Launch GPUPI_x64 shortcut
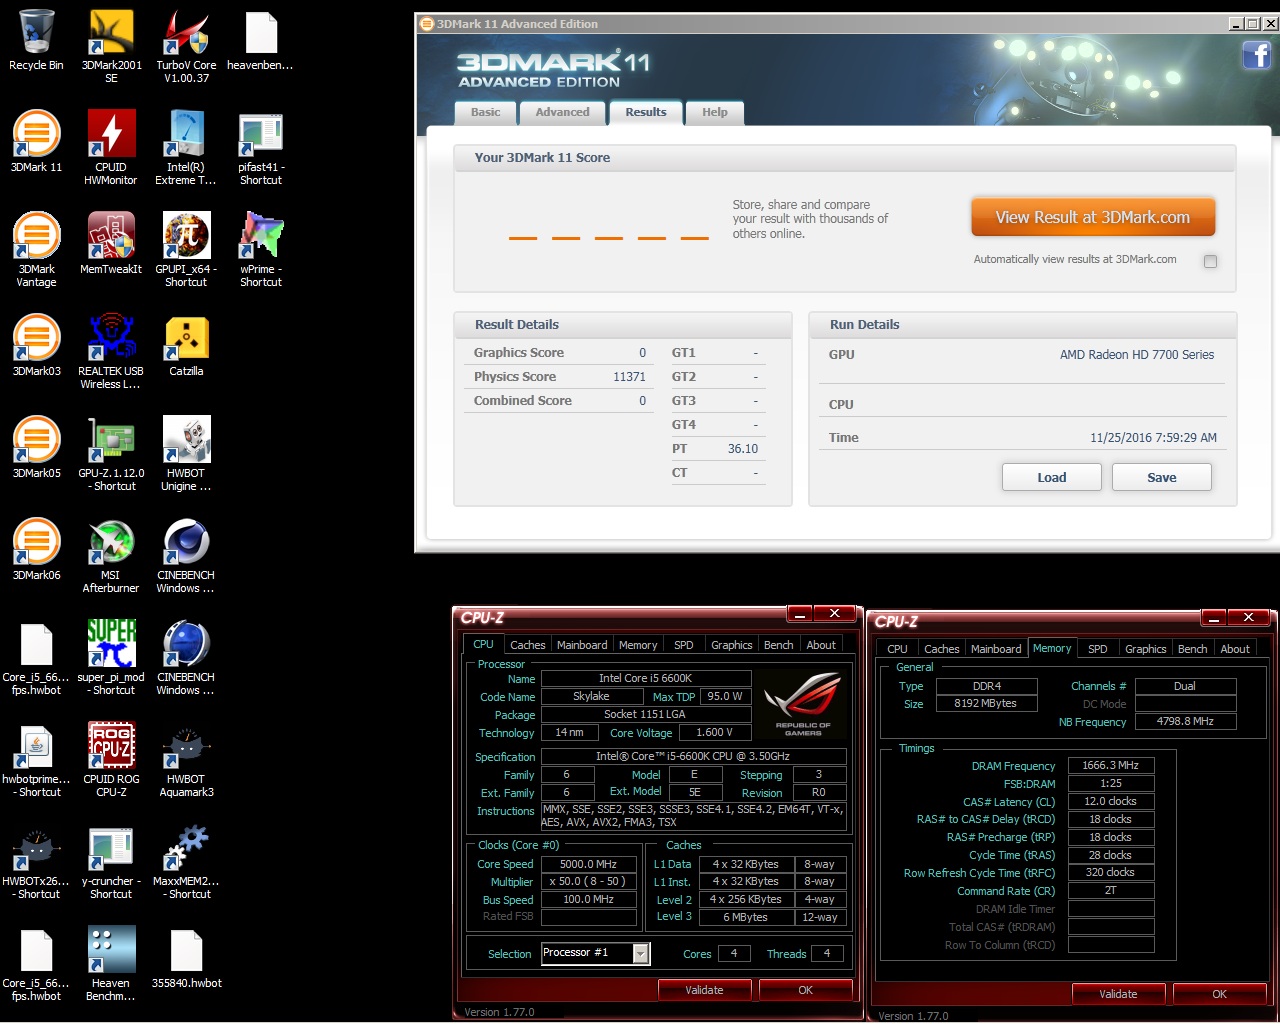The image size is (1280, 1024). click(186, 236)
